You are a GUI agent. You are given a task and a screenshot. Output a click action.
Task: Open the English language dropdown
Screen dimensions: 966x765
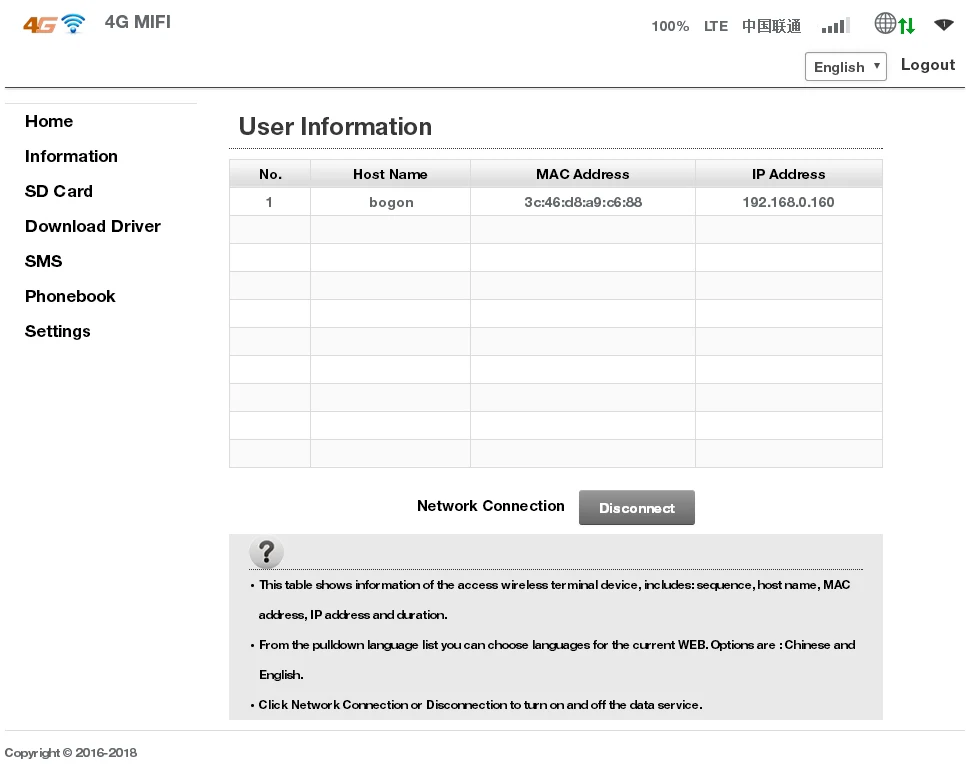pos(845,67)
